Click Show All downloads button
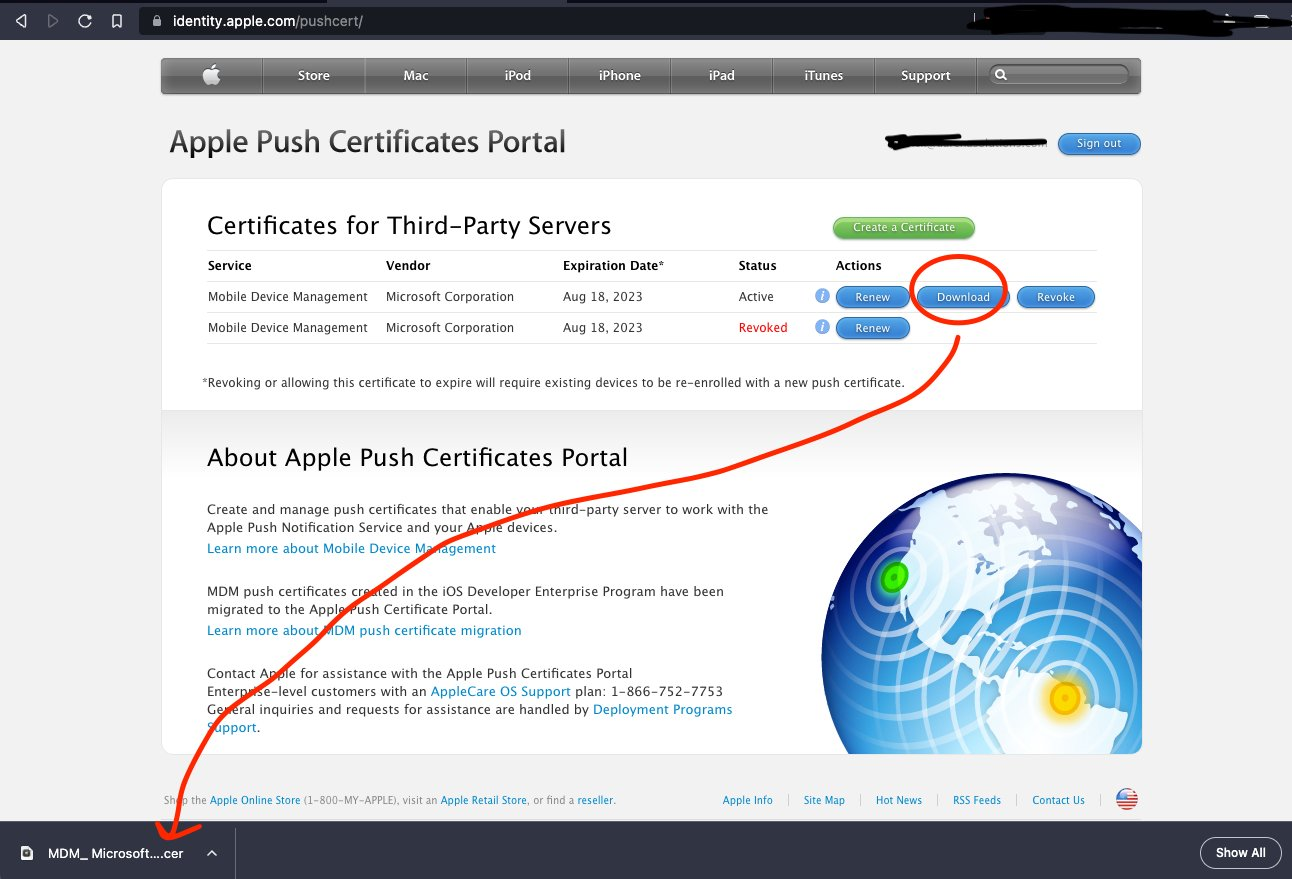Image resolution: width=1292 pixels, height=879 pixels. tap(1240, 853)
